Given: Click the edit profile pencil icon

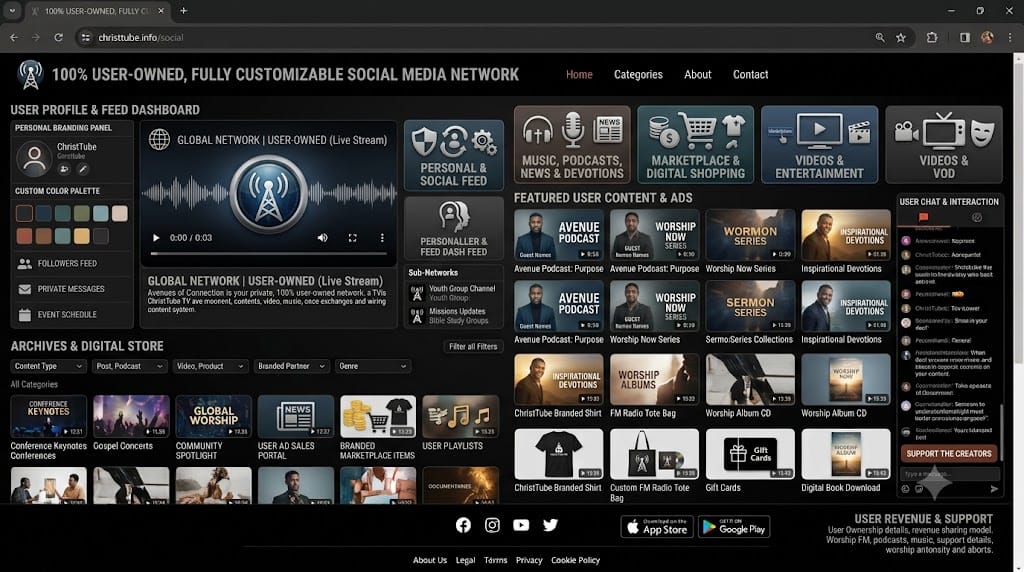Looking at the screenshot, I should tap(83, 168).
